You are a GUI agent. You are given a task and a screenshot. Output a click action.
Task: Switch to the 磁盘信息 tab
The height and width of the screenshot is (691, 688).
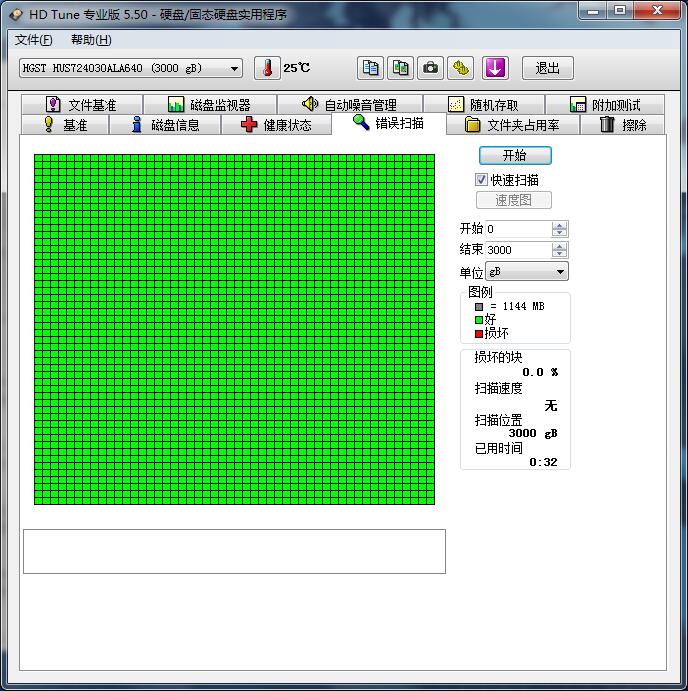pyautogui.click(x=165, y=125)
